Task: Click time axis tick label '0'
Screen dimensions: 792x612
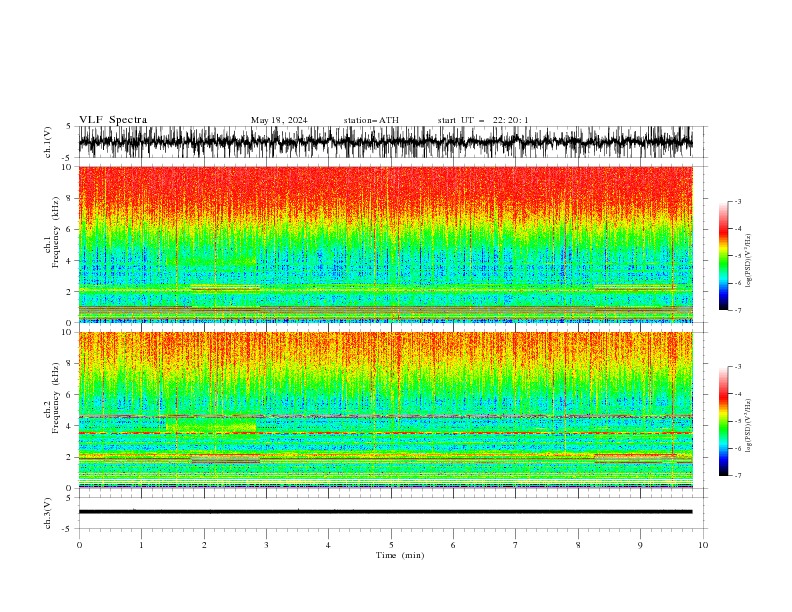Action: coord(79,545)
